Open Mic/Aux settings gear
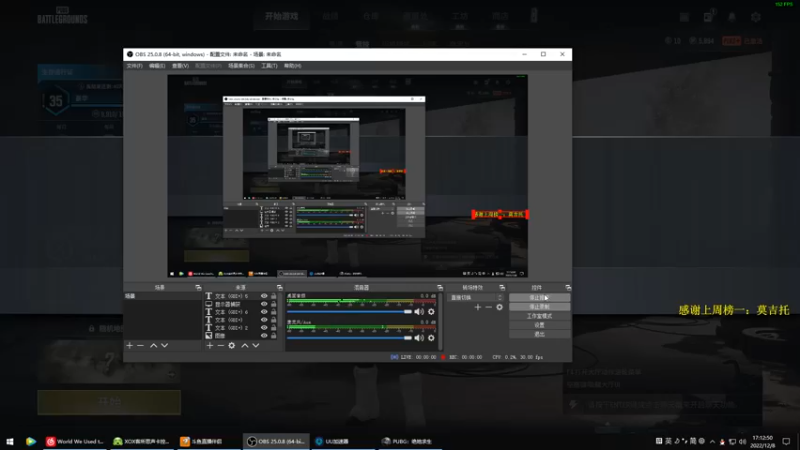The width and height of the screenshot is (800, 450). click(x=432, y=337)
